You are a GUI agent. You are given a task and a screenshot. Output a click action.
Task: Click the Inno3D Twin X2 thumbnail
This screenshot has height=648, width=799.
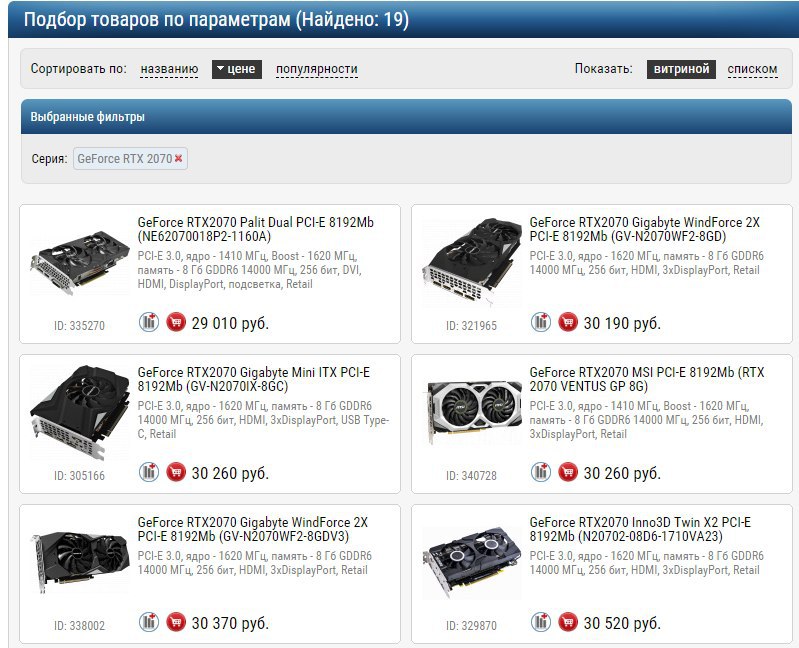(x=472, y=562)
